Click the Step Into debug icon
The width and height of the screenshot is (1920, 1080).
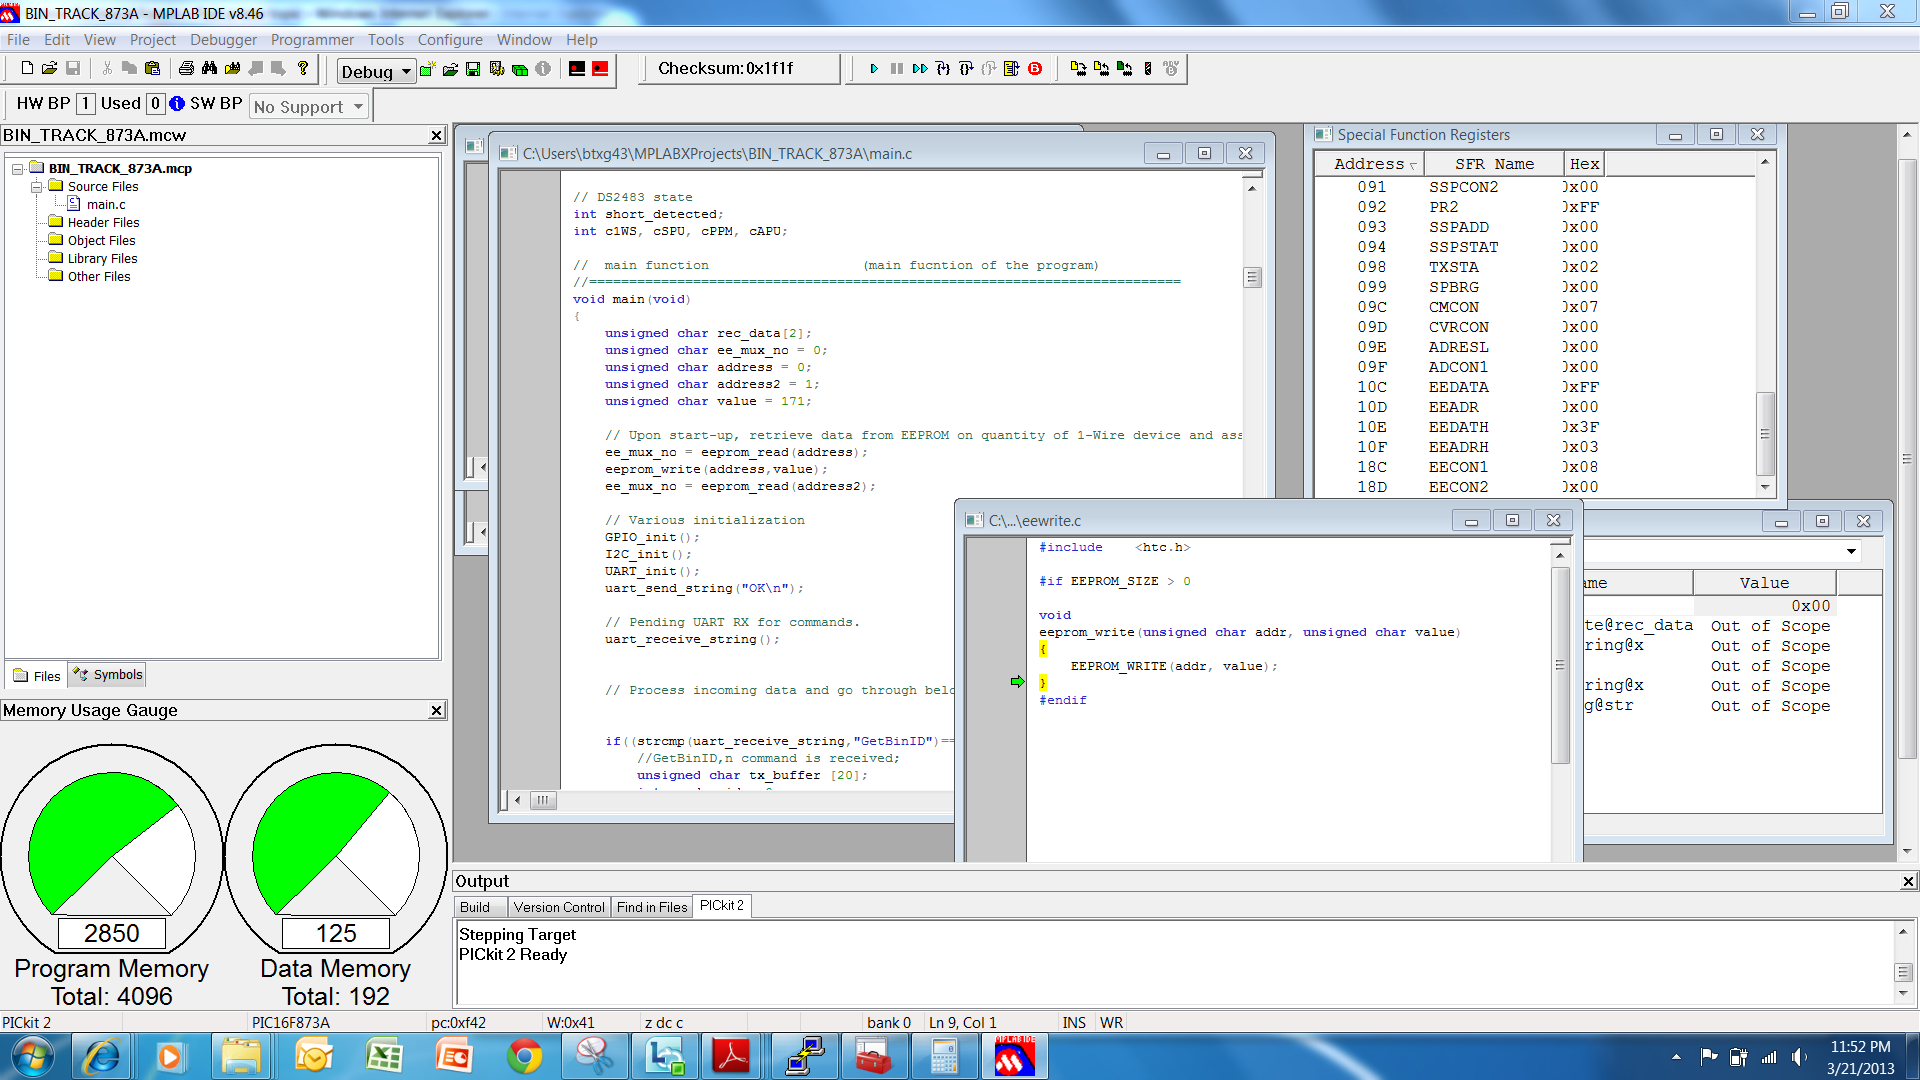coord(943,69)
